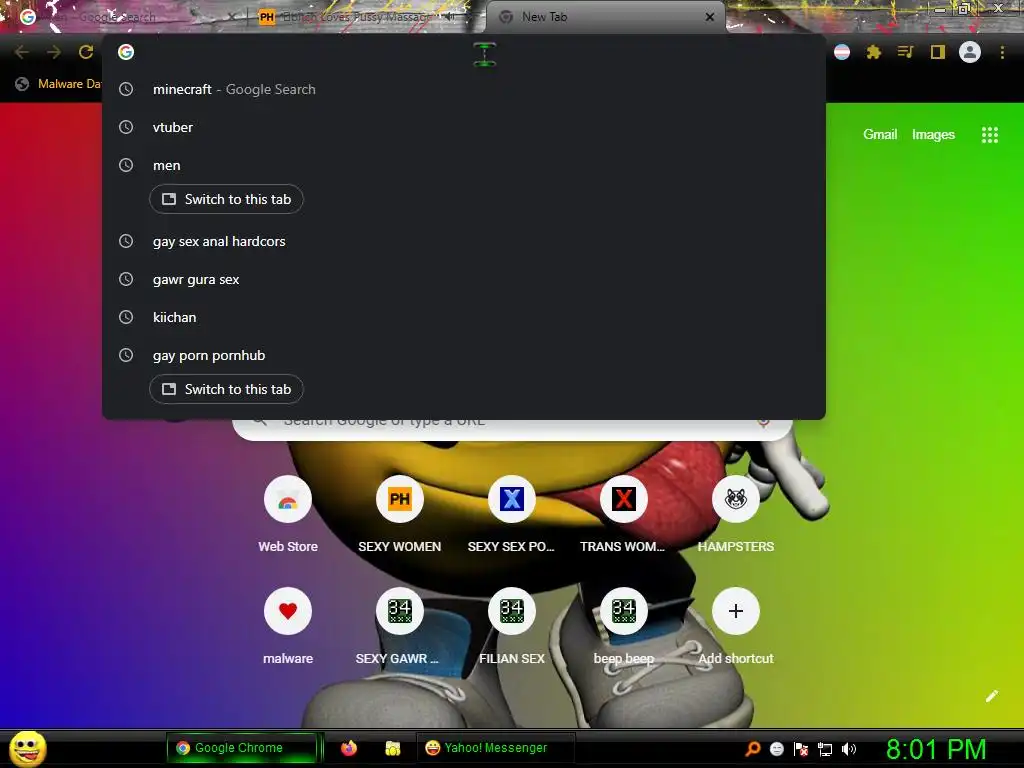
Task: Open Chrome's three-dot menu
Action: click(x=1002, y=52)
